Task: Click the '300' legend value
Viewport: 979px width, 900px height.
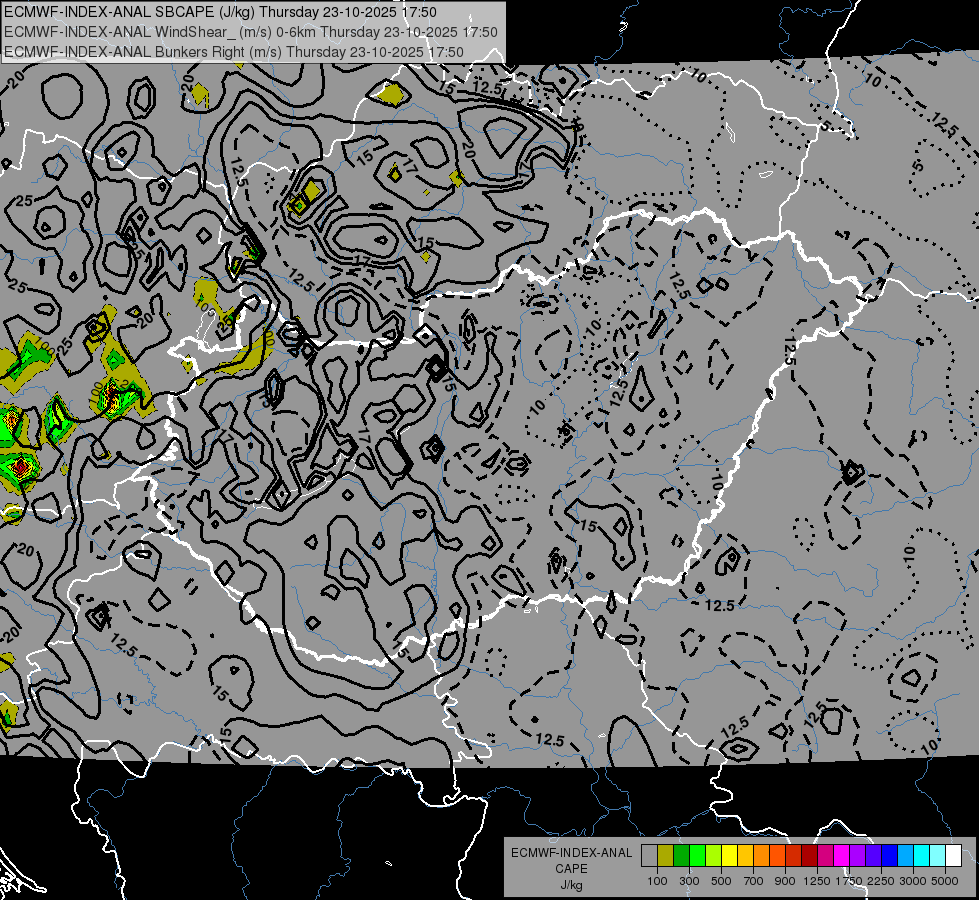Action: click(x=689, y=881)
